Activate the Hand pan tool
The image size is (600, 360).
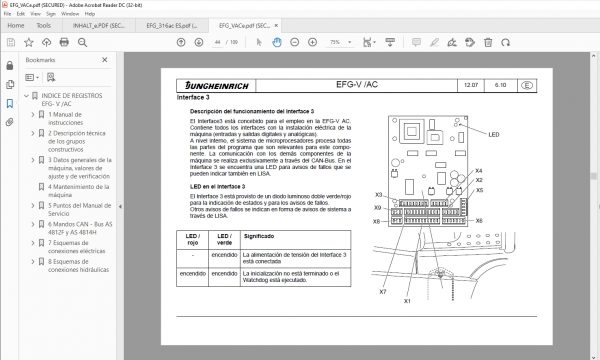pos(277,42)
